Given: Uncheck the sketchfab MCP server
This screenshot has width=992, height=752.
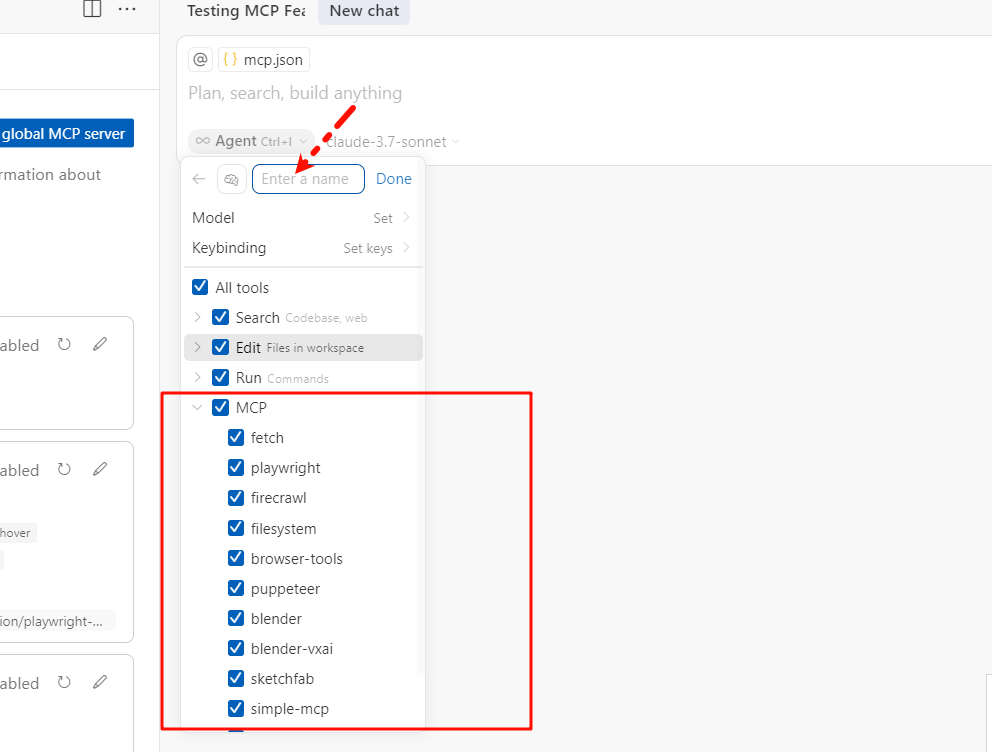Looking at the screenshot, I should [235, 678].
